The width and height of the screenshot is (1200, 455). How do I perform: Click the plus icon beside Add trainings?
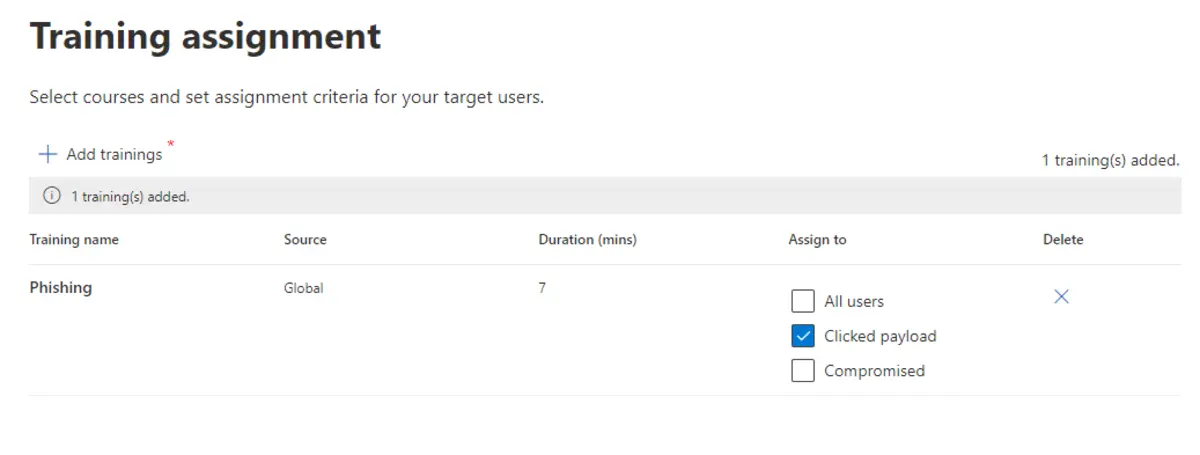[x=47, y=154]
